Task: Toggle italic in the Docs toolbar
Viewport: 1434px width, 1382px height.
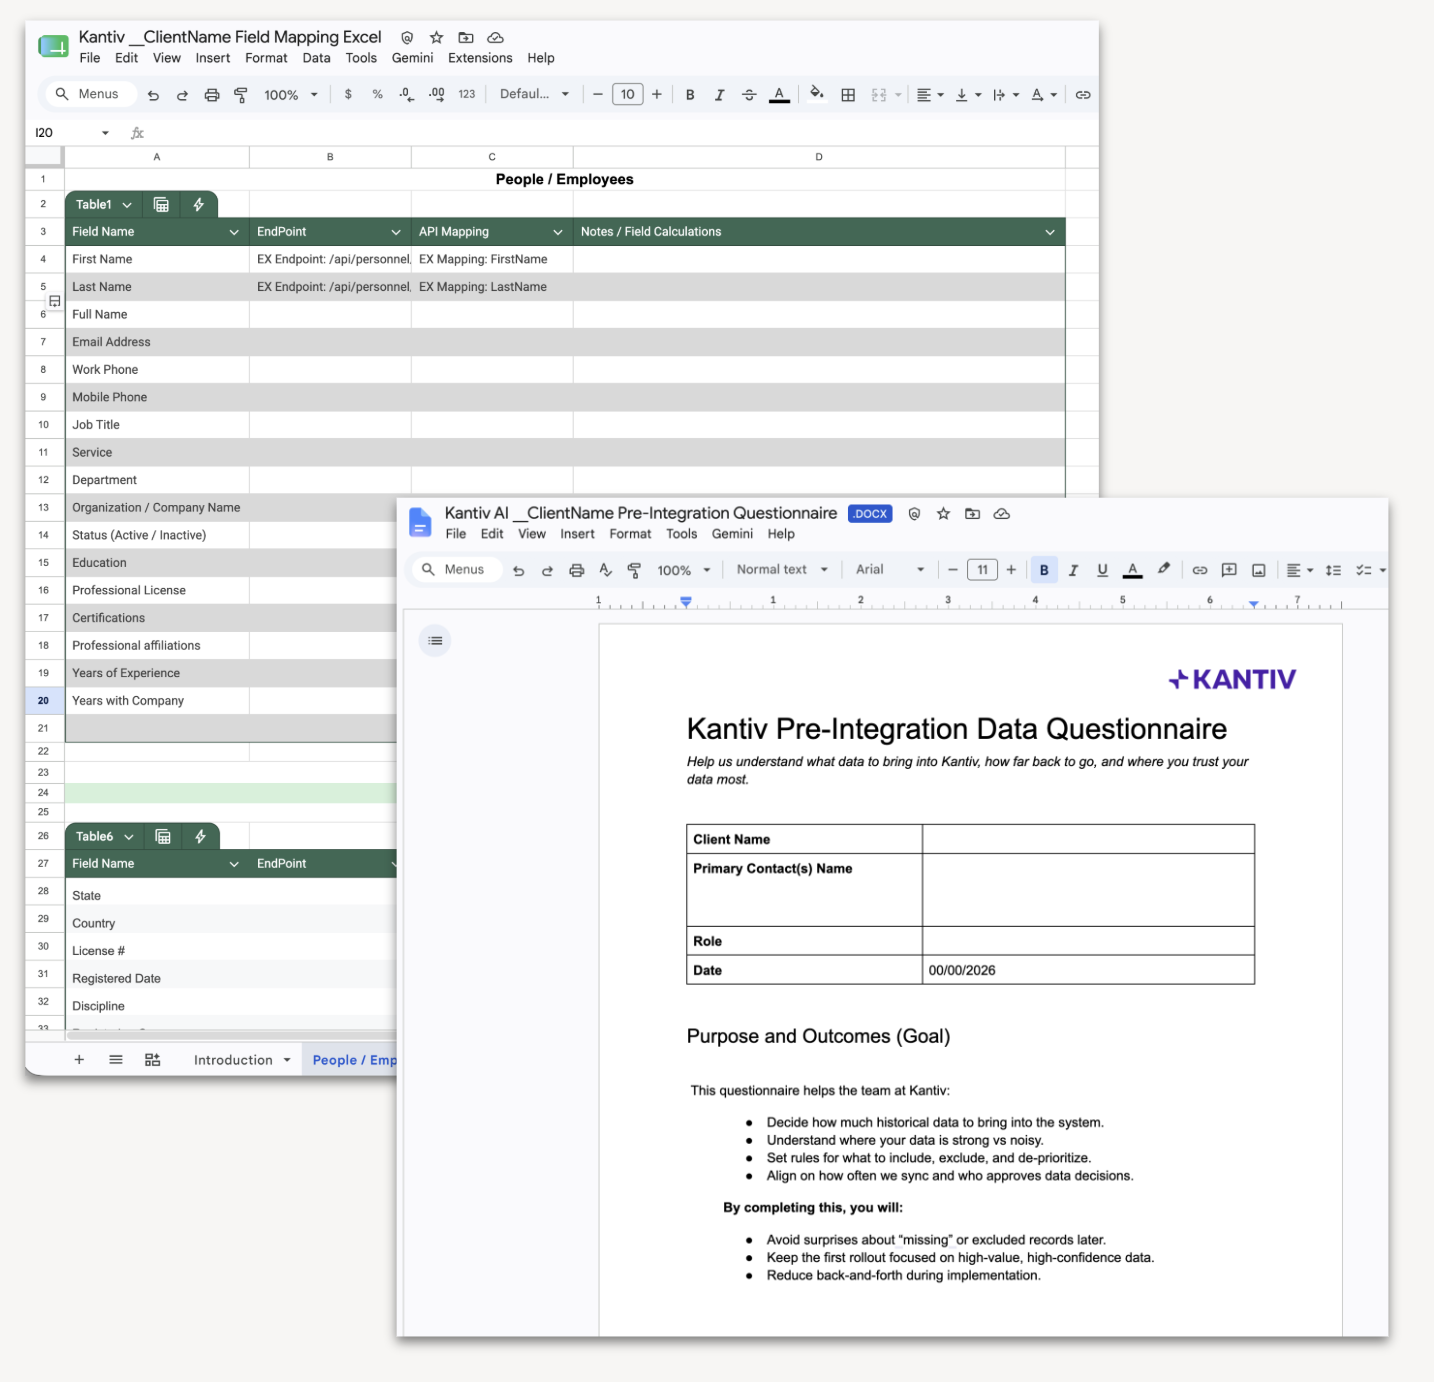Action: (x=1073, y=570)
